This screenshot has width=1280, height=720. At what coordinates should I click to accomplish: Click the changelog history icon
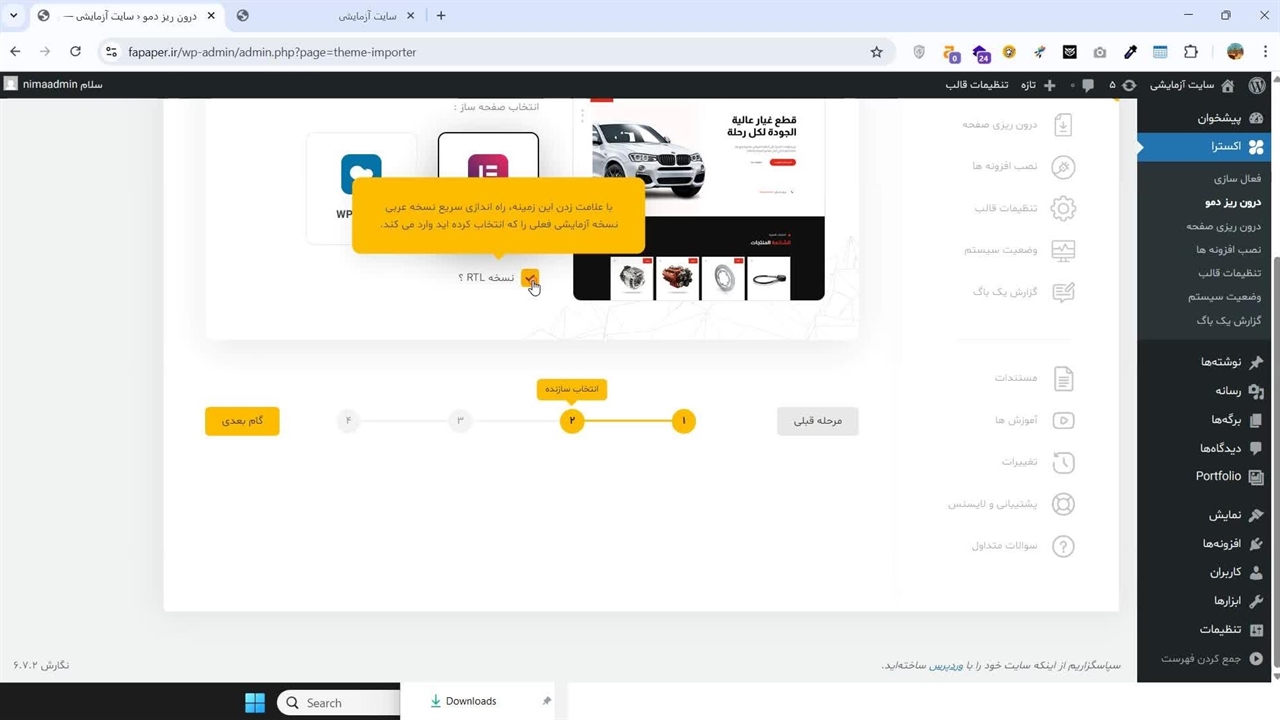coord(1063,463)
